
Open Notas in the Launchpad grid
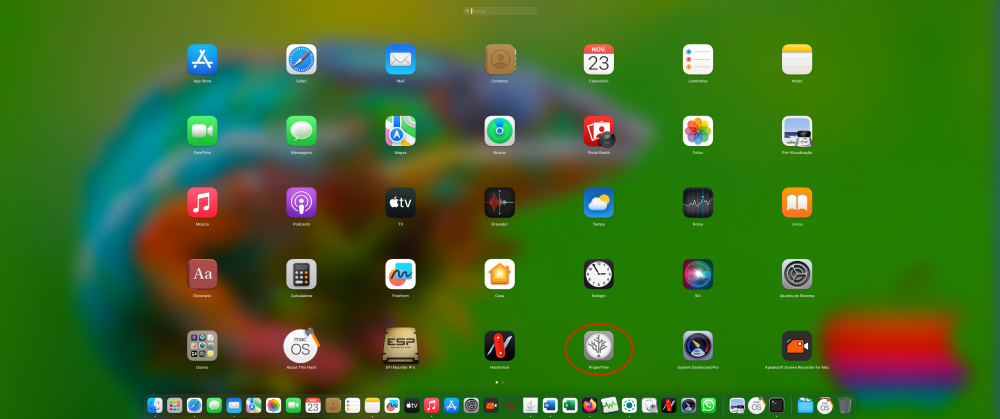click(797, 59)
